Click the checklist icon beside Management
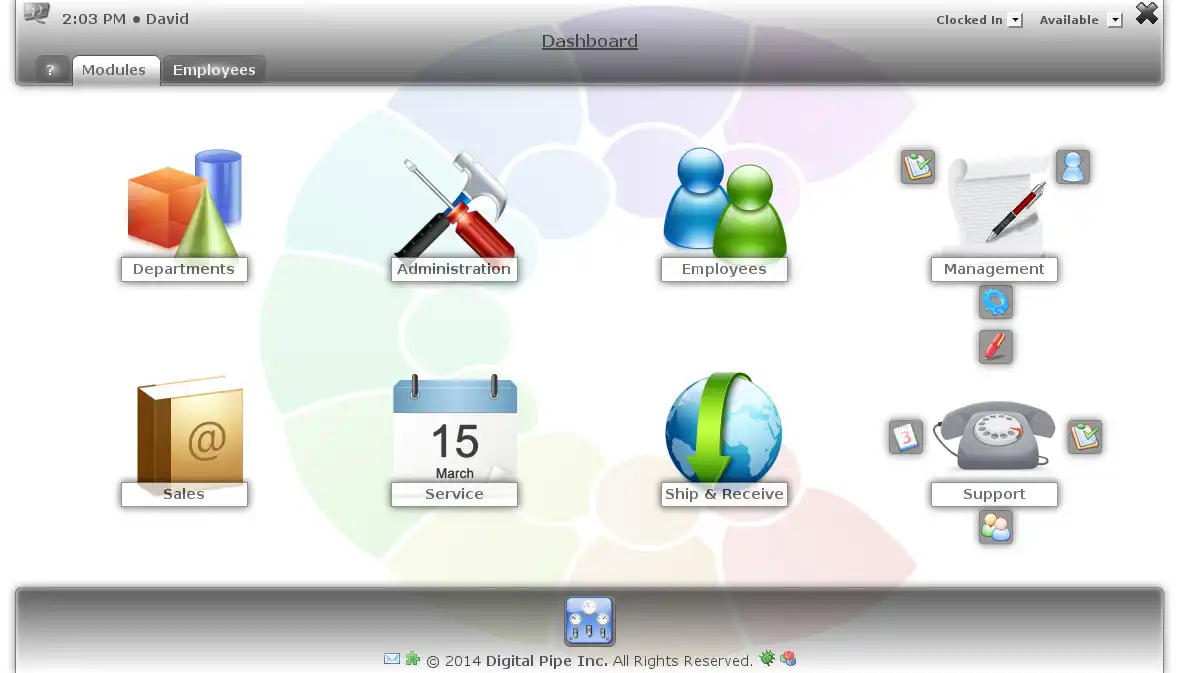Screen dimensions: 1179x673 (x=918, y=166)
